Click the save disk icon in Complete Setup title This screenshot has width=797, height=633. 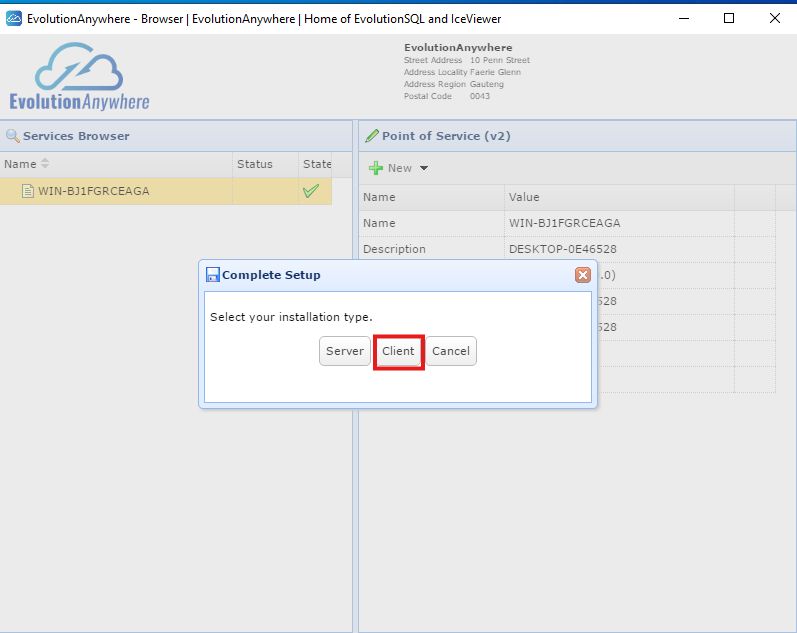pos(212,275)
